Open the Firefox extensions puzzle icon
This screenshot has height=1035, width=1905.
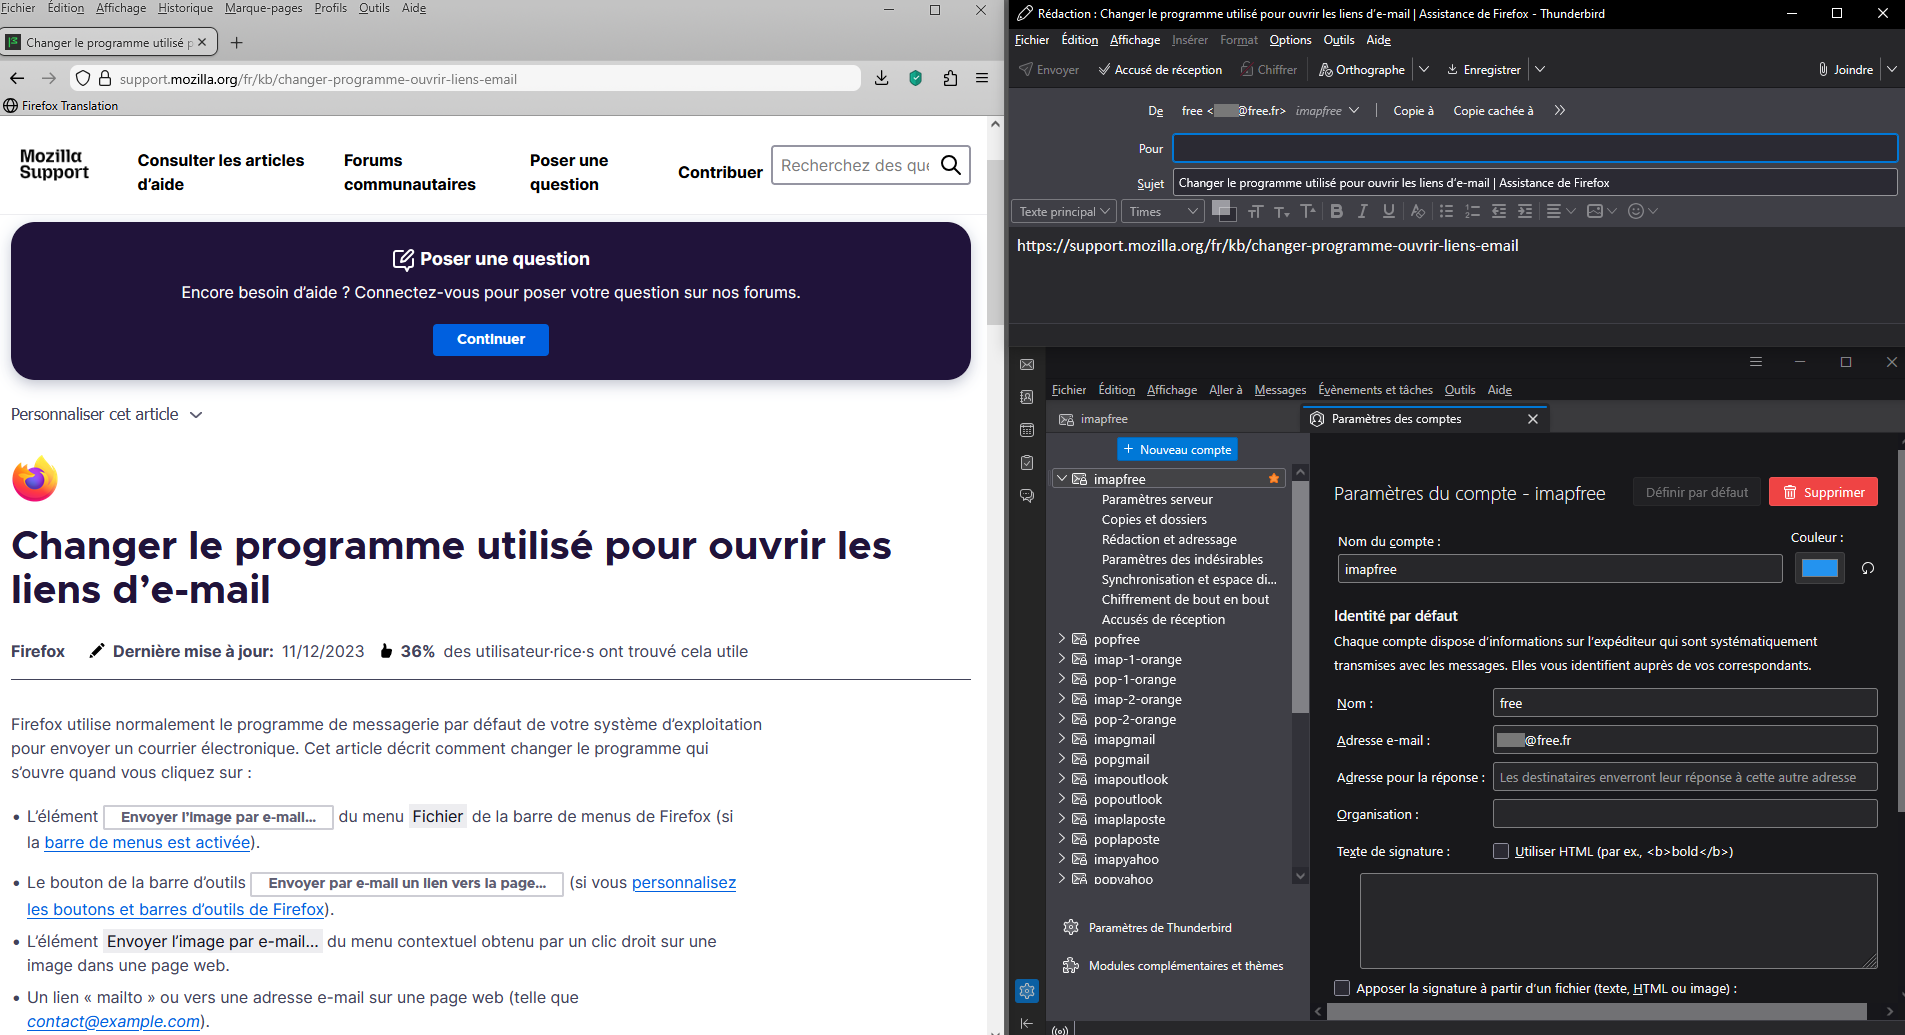click(x=950, y=78)
